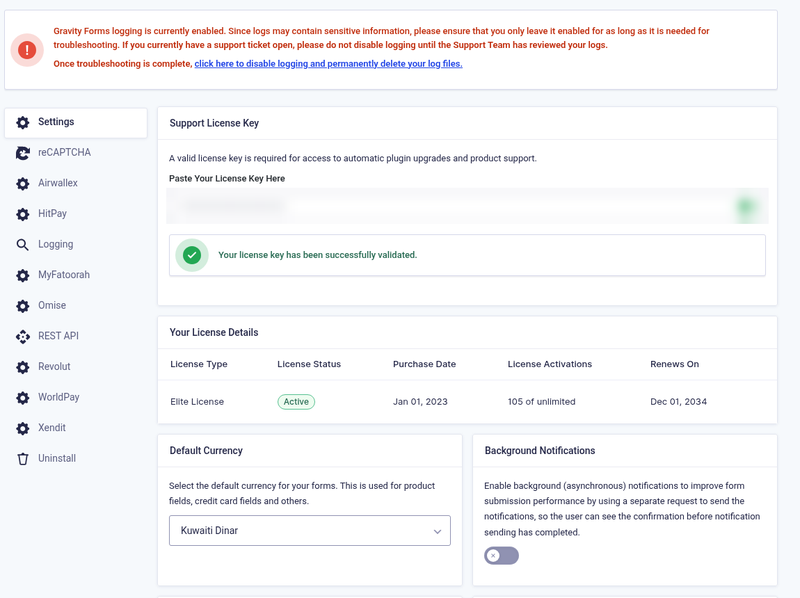Click the Active license status badge
This screenshot has height=598, width=800.
point(296,402)
